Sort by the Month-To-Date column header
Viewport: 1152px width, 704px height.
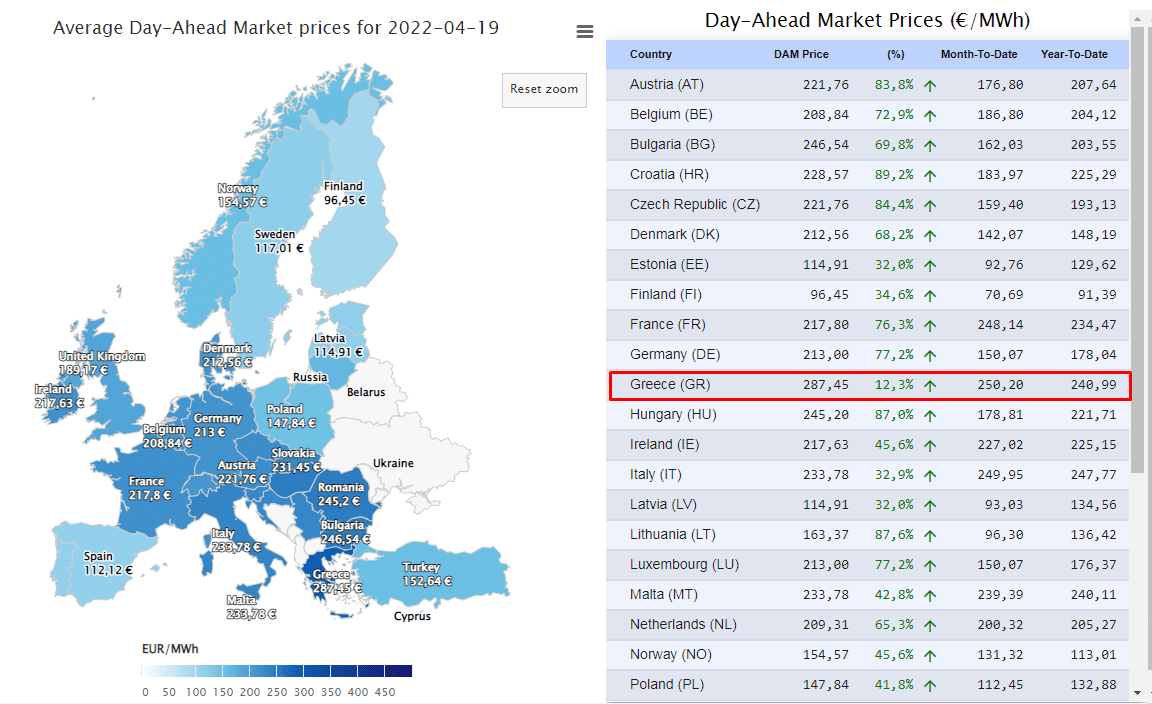979,54
